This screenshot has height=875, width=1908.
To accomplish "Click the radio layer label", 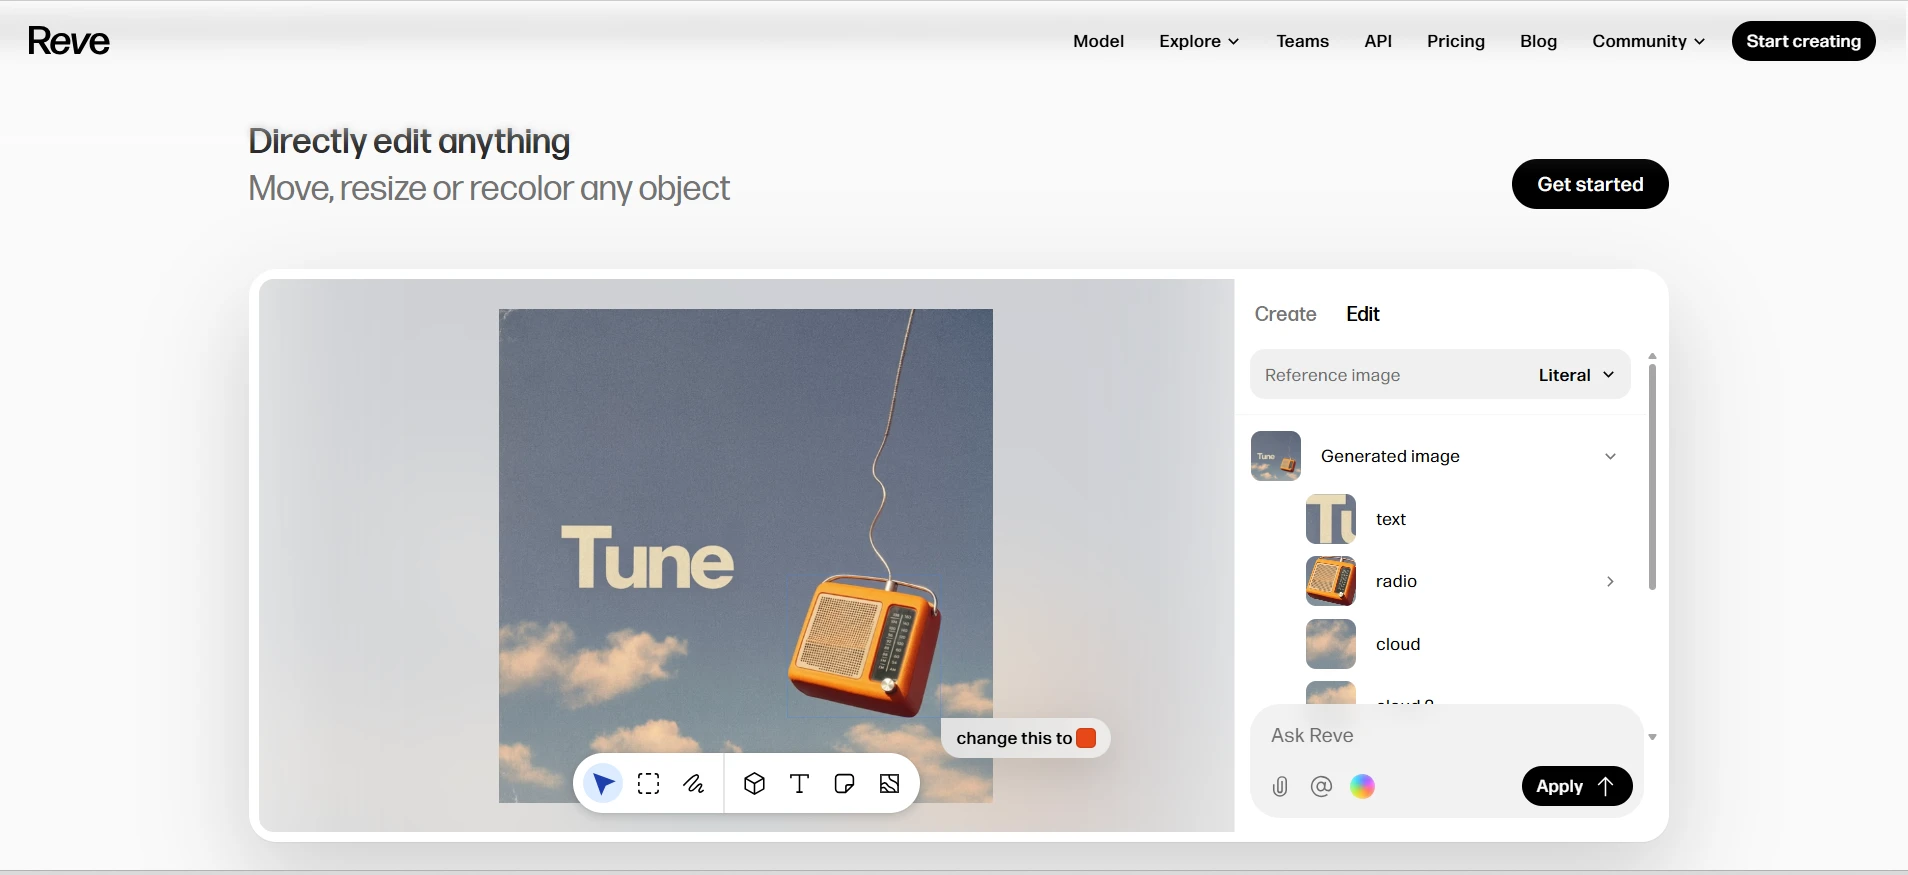I will (x=1396, y=581).
